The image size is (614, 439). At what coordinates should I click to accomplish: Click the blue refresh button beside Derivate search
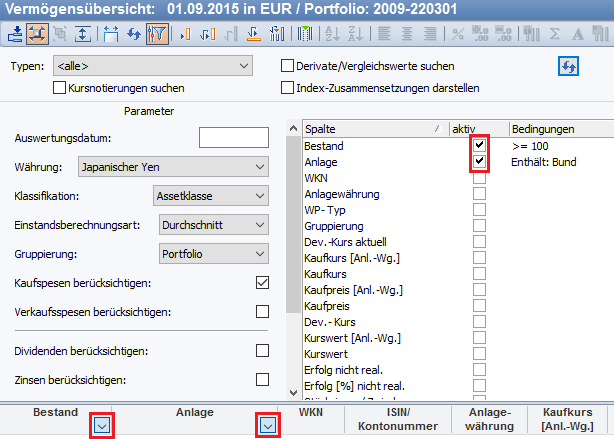click(568, 67)
